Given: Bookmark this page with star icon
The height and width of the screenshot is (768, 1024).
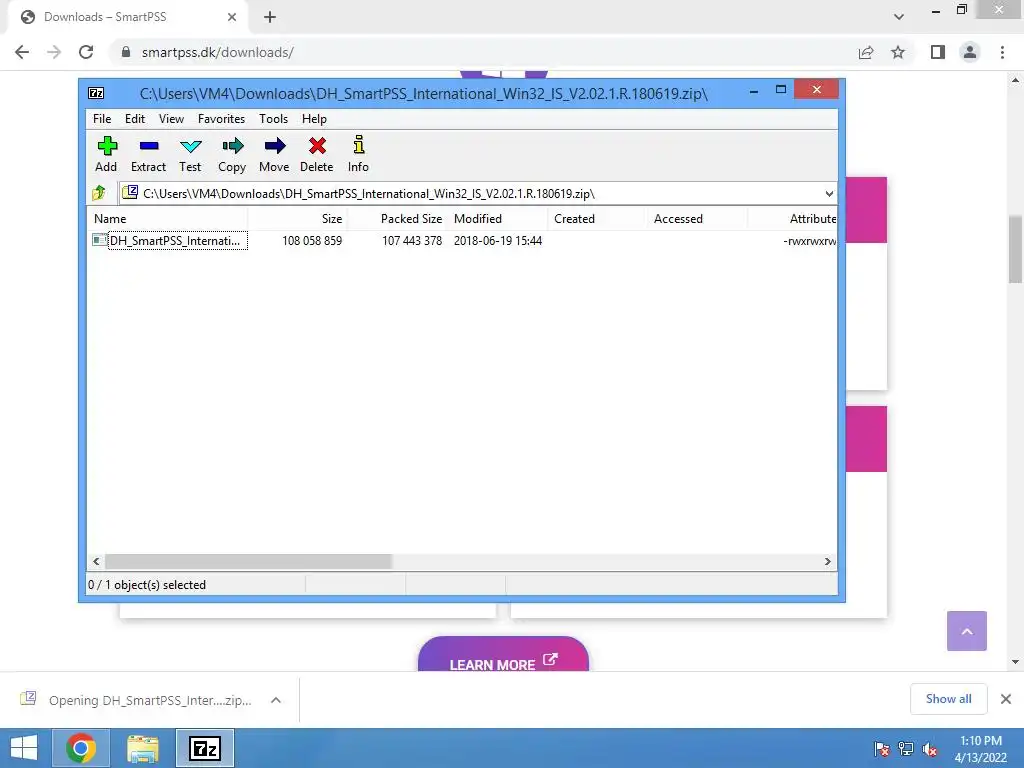Looking at the screenshot, I should coord(898,52).
